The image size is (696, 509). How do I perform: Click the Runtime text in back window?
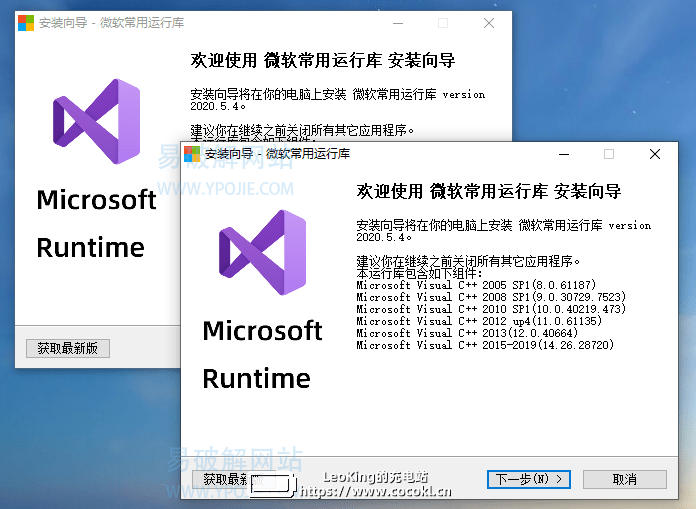[x=91, y=248]
